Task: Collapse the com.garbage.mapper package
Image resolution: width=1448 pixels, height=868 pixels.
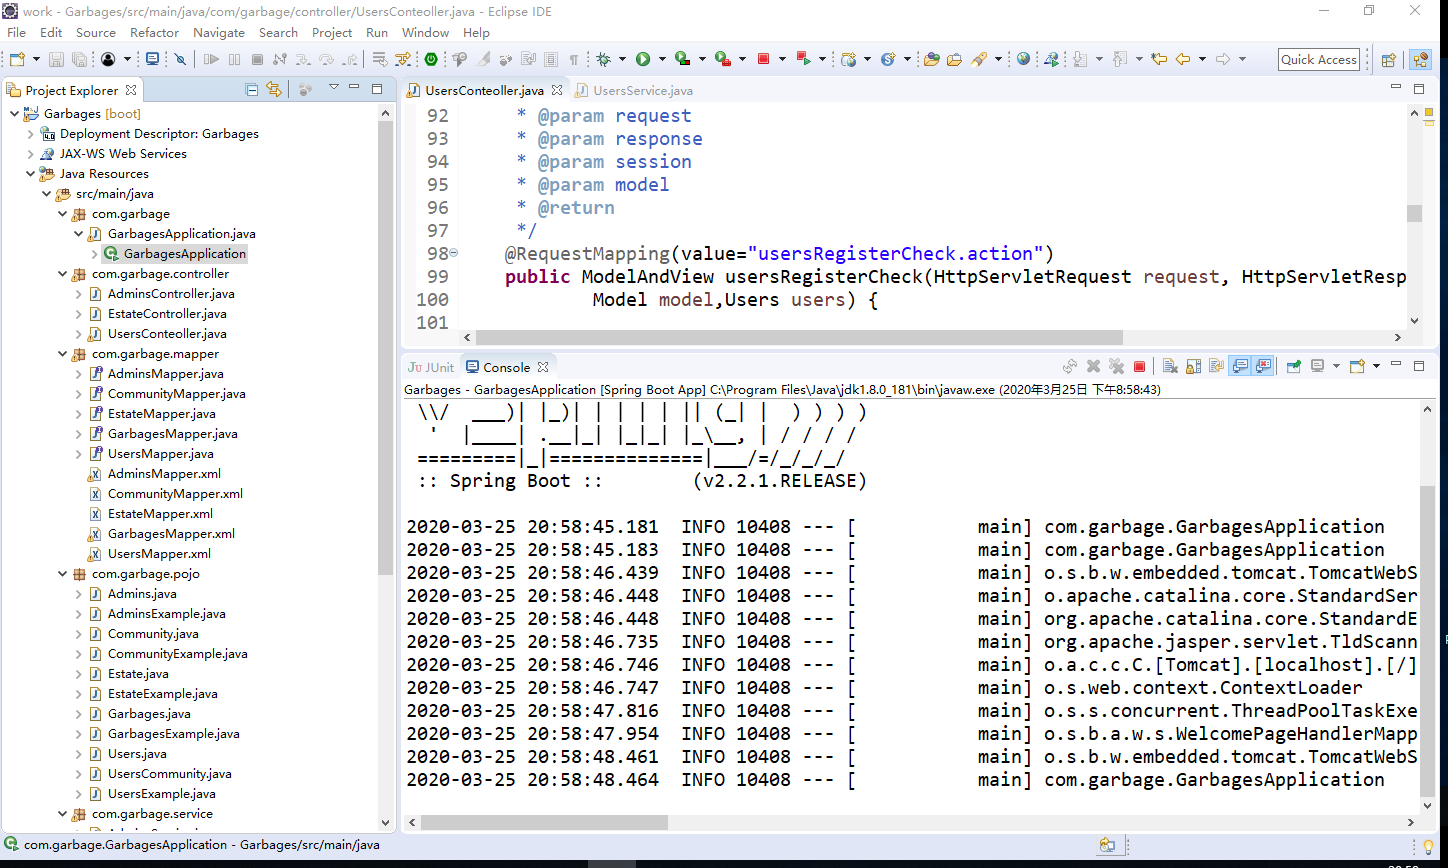Action: click(x=62, y=354)
